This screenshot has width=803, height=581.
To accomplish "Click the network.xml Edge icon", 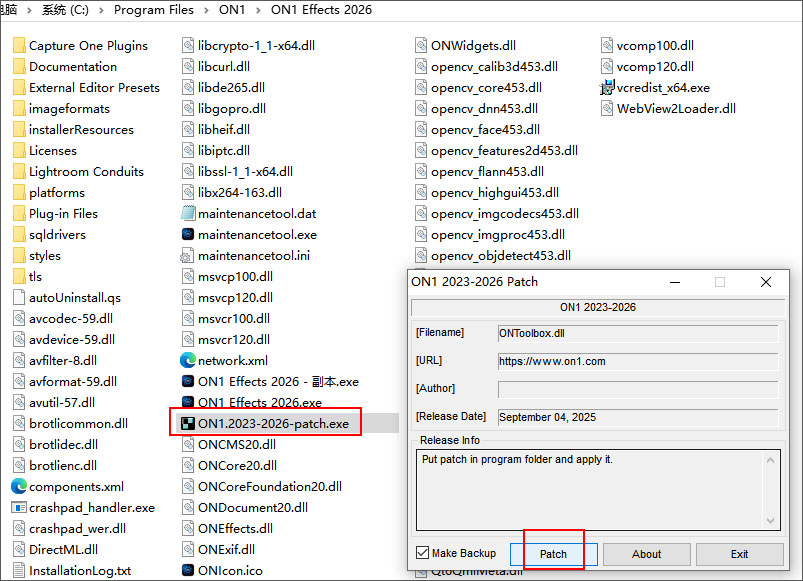I will click(x=188, y=360).
